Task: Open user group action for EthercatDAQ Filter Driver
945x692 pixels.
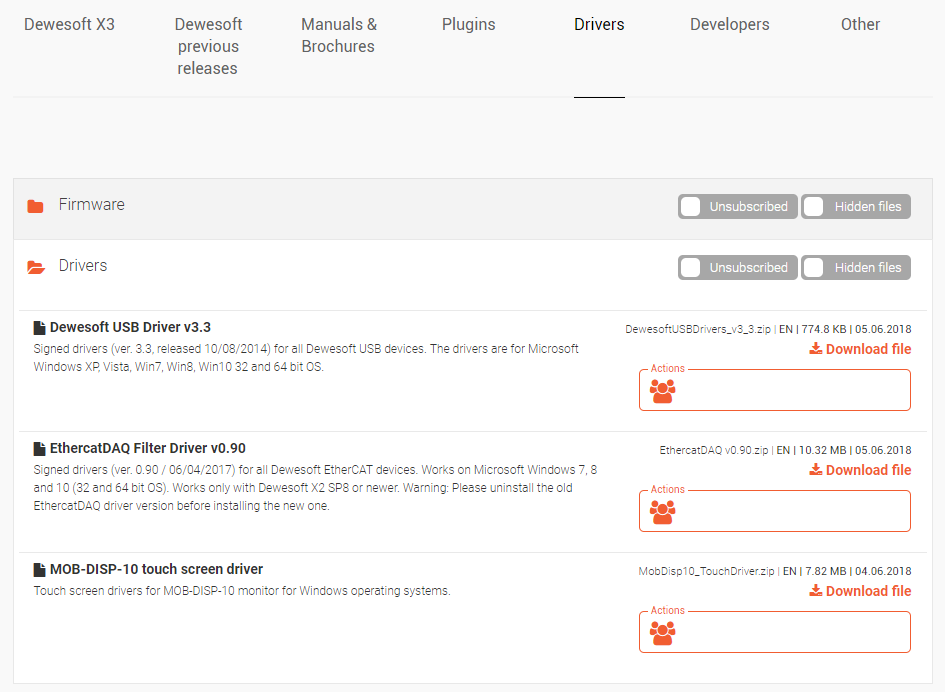Action: 662,512
